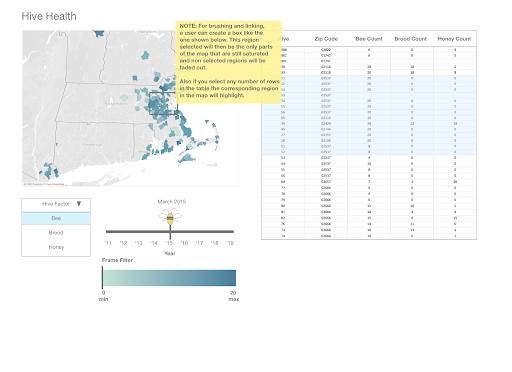Image resolution: width=512 pixels, height=372 pixels.
Task: Open the Hive Factor dropdown arrow
Action: (79, 204)
